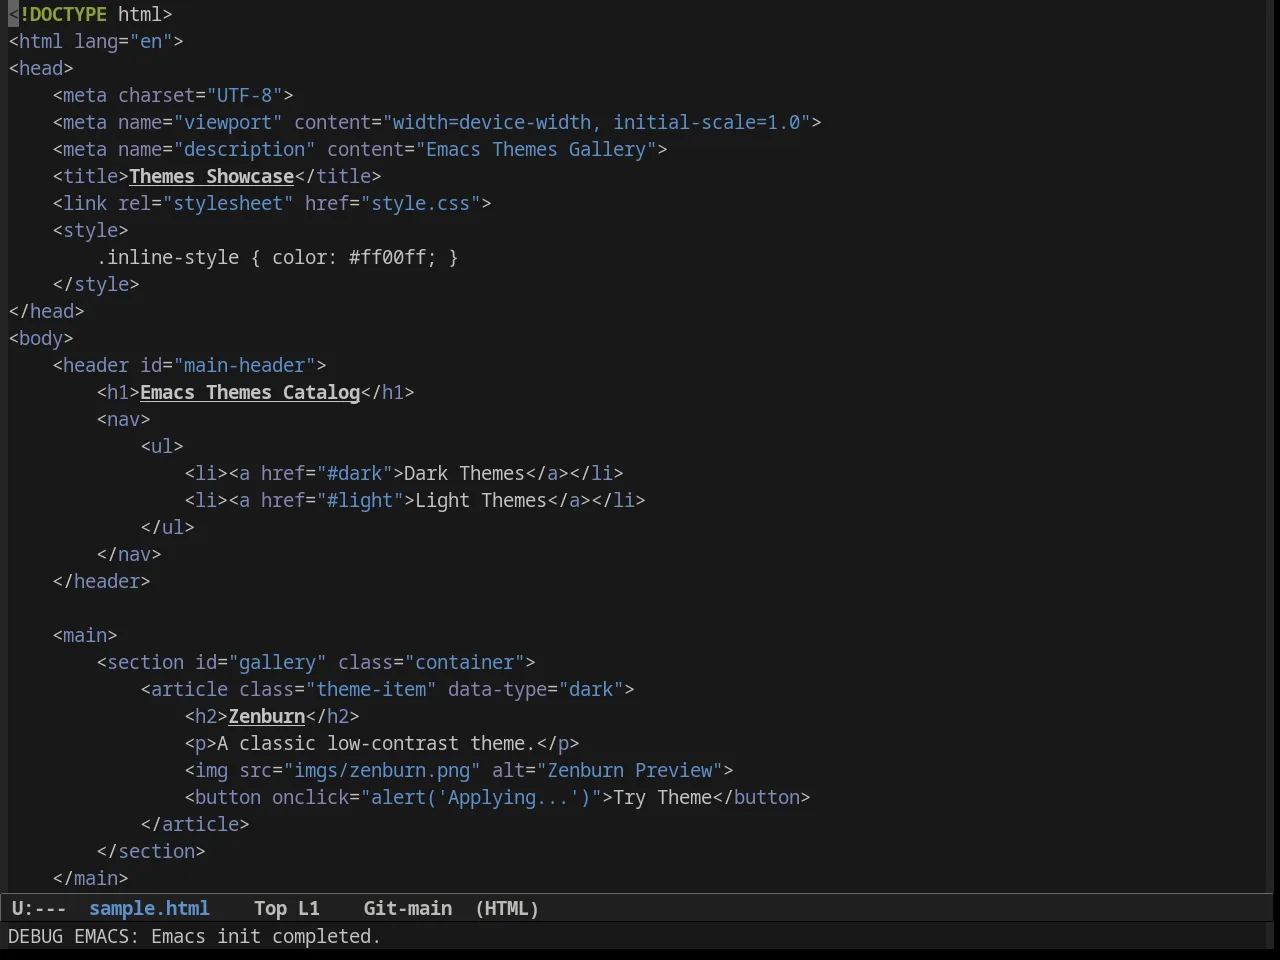The width and height of the screenshot is (1280, 960).
Task: Click the "description" name value
Action: coord(244,149)
